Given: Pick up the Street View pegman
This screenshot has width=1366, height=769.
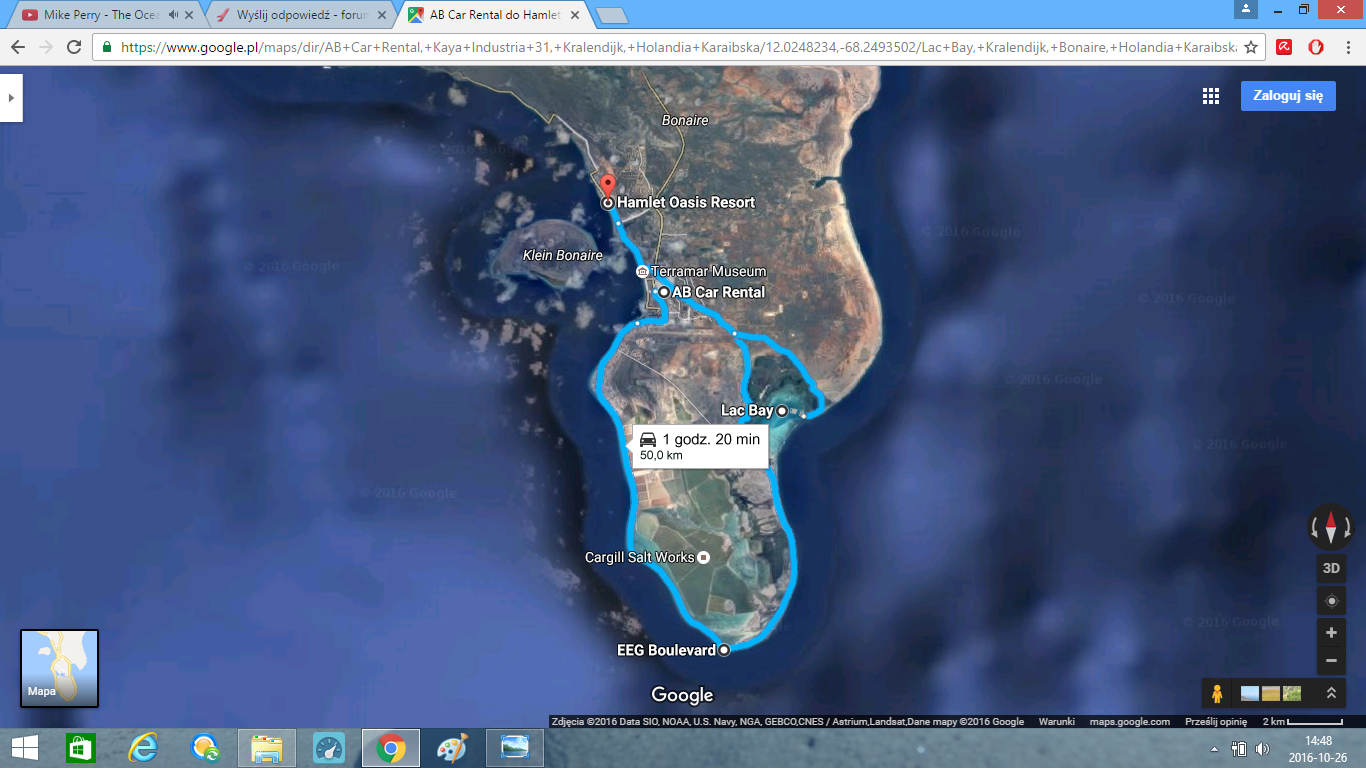Looking at the screenshot, I should pyautogui.click(x=1217, y=692).
